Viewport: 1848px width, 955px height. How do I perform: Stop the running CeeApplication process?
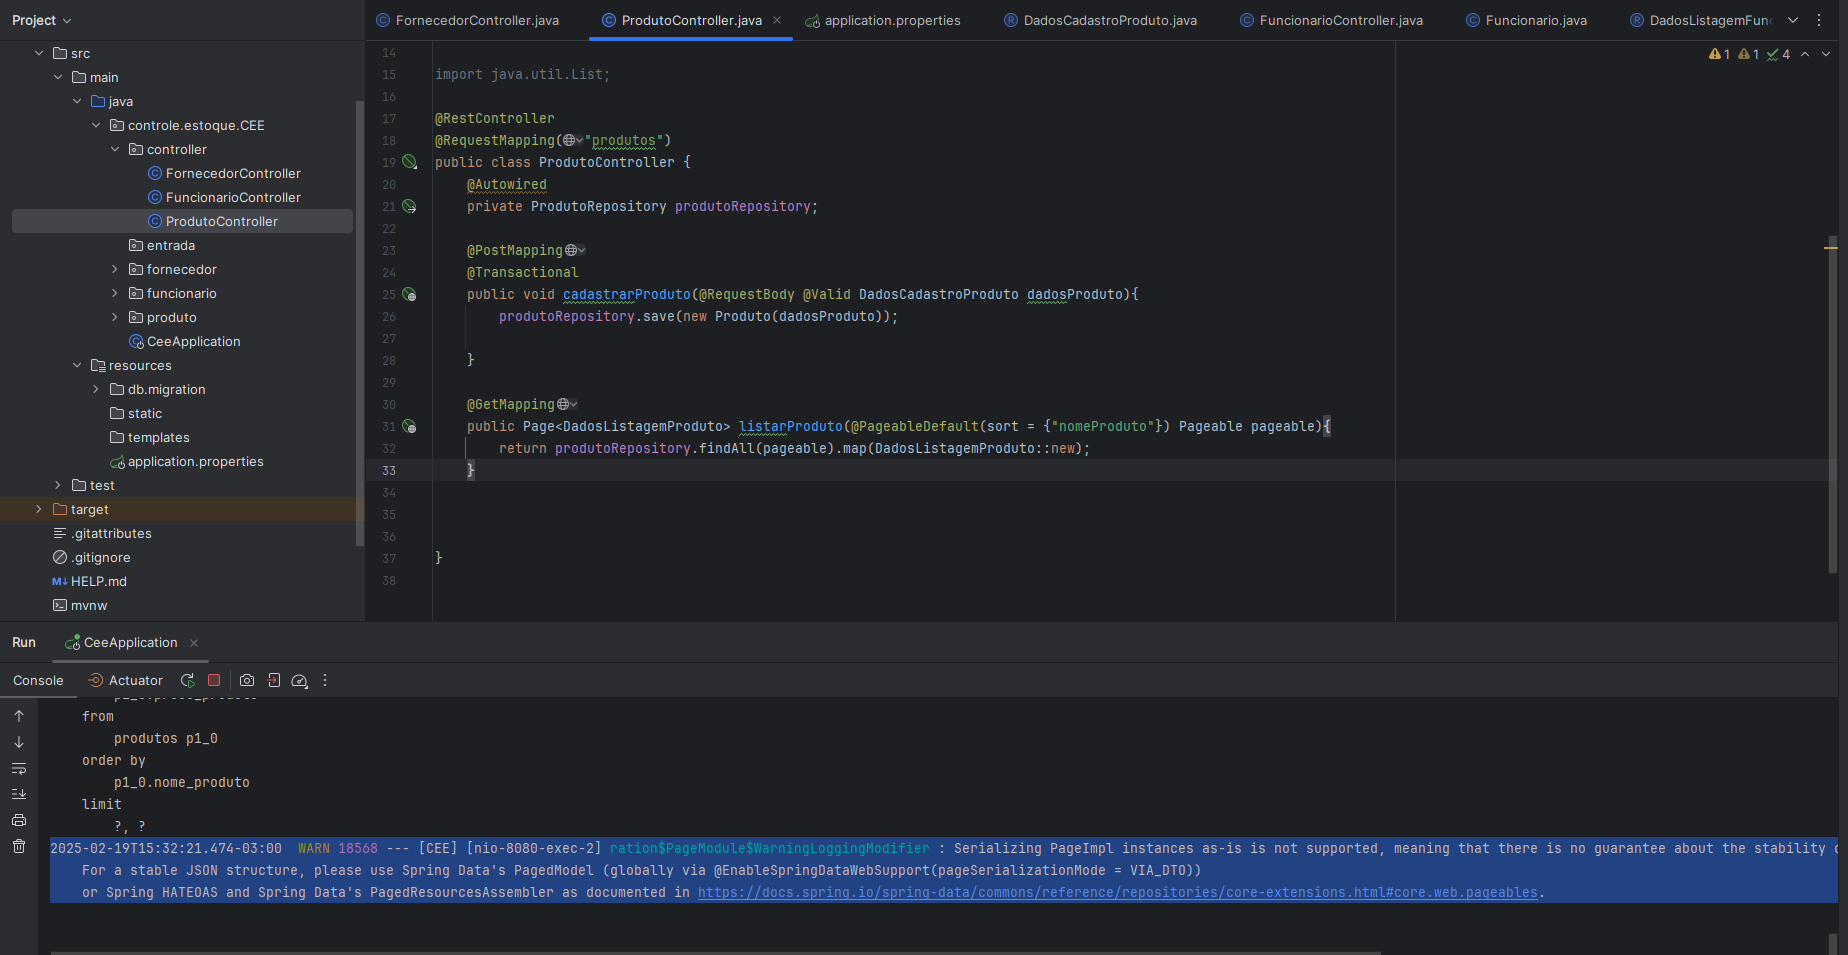(214, 680)
